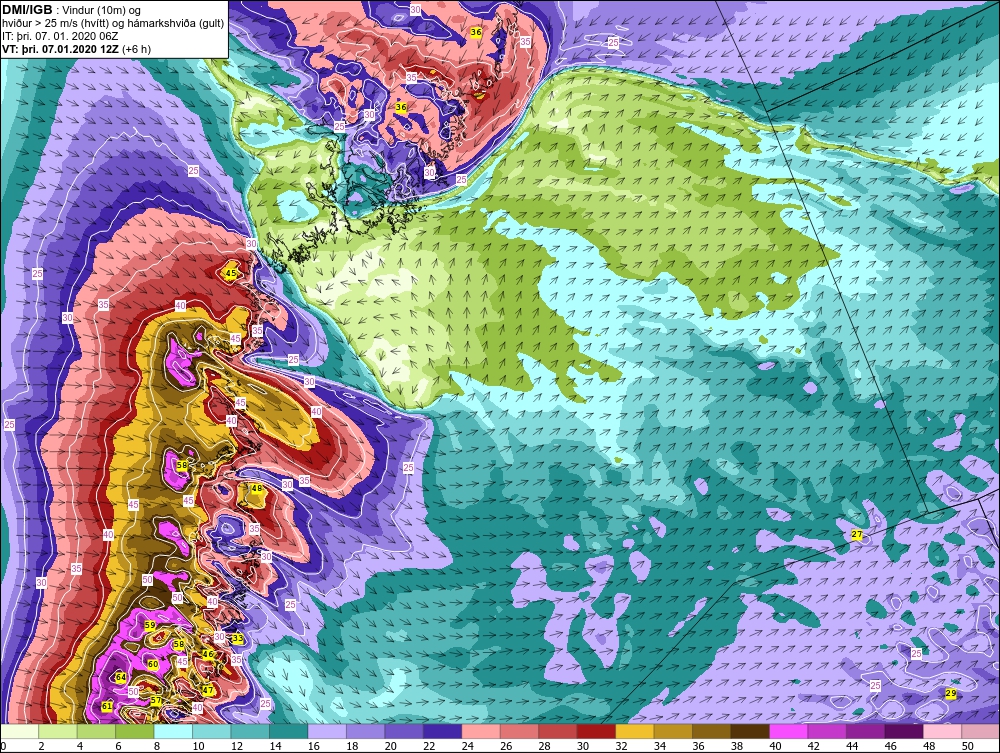
Task: Click the color scale tick label 44
Action: [852, 747]
